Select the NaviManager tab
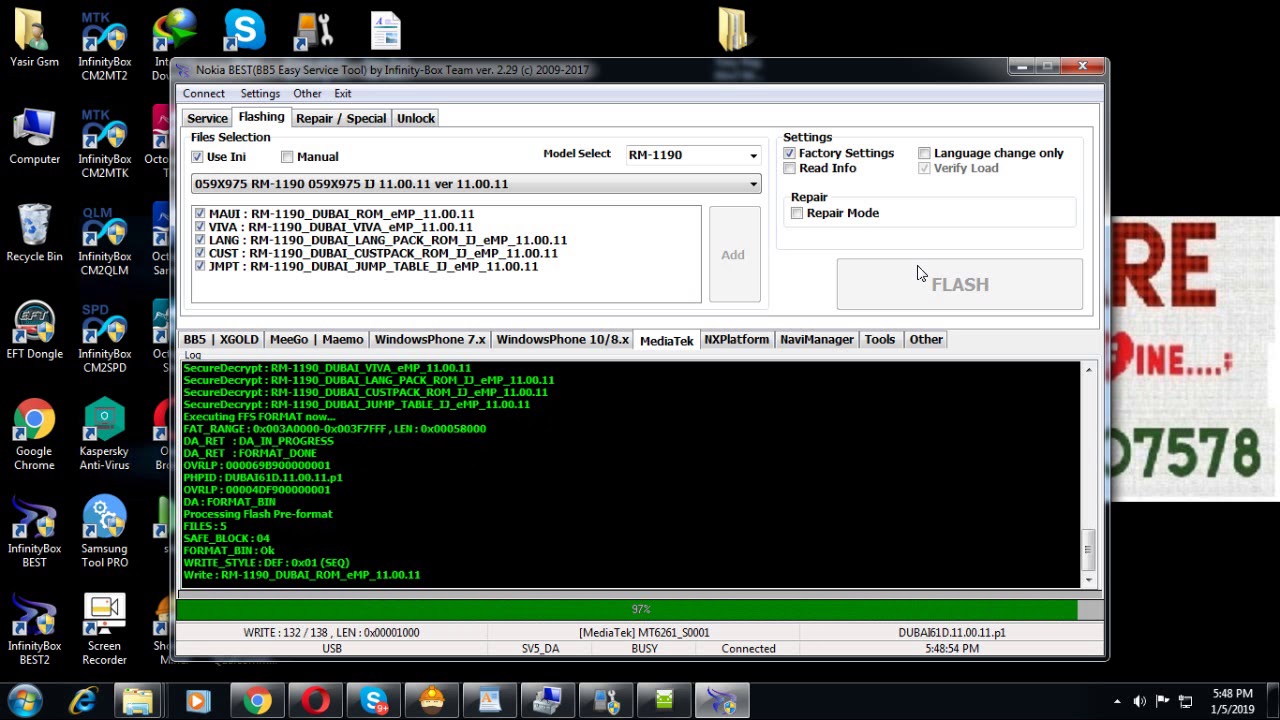 [817, 340]
